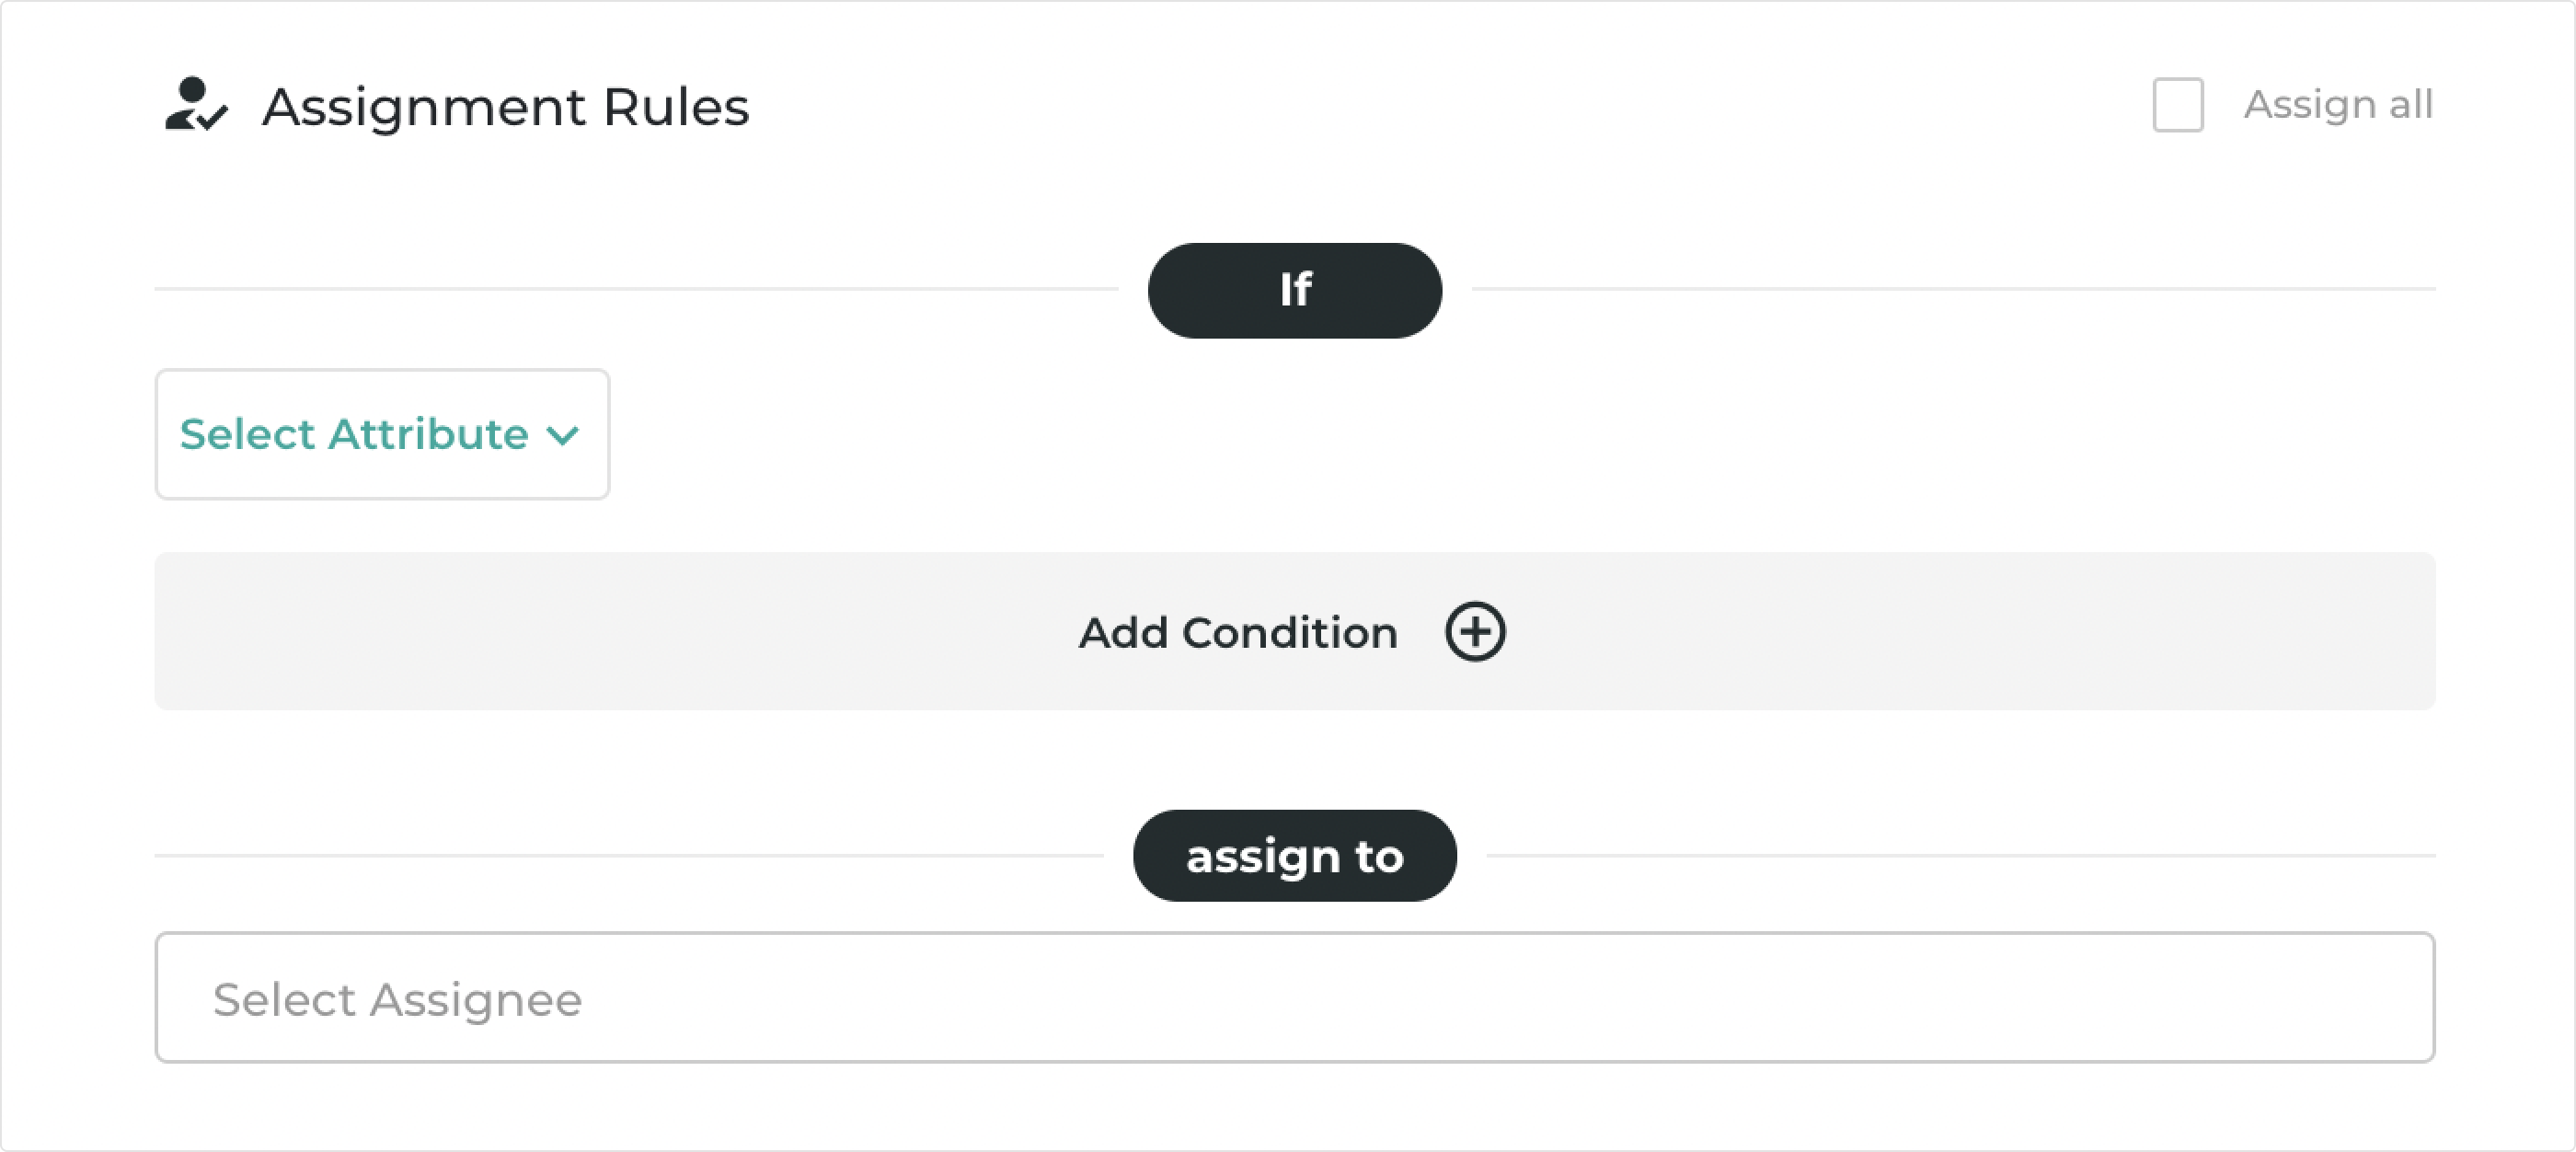The height and width of the screenshot is (1152, 2576).
Task: Click the dark assign to pill
Action: pyautogui.click(x=1295, y=856)
